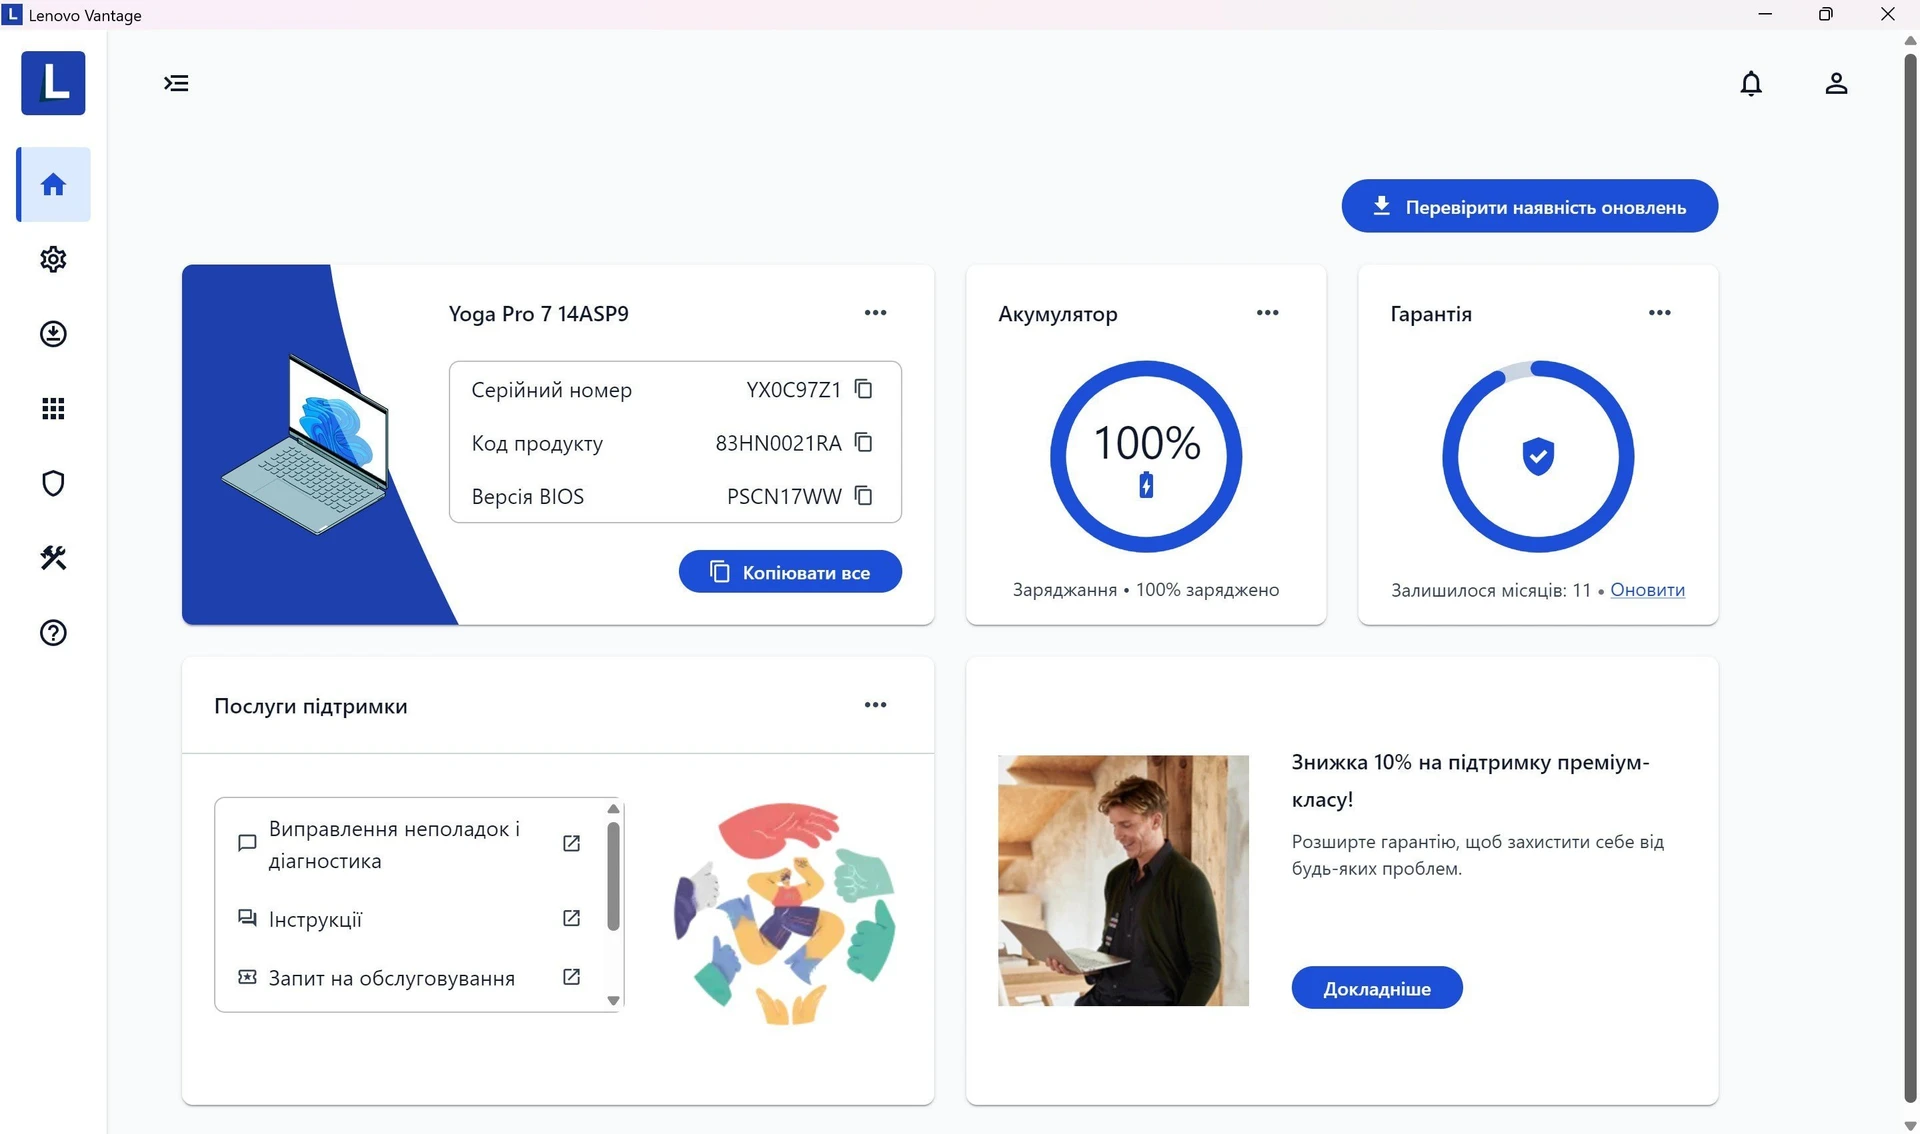Open Виправлення неполадок і діагностика external link
The image size is (1920, 1134).
coord(571,844)
